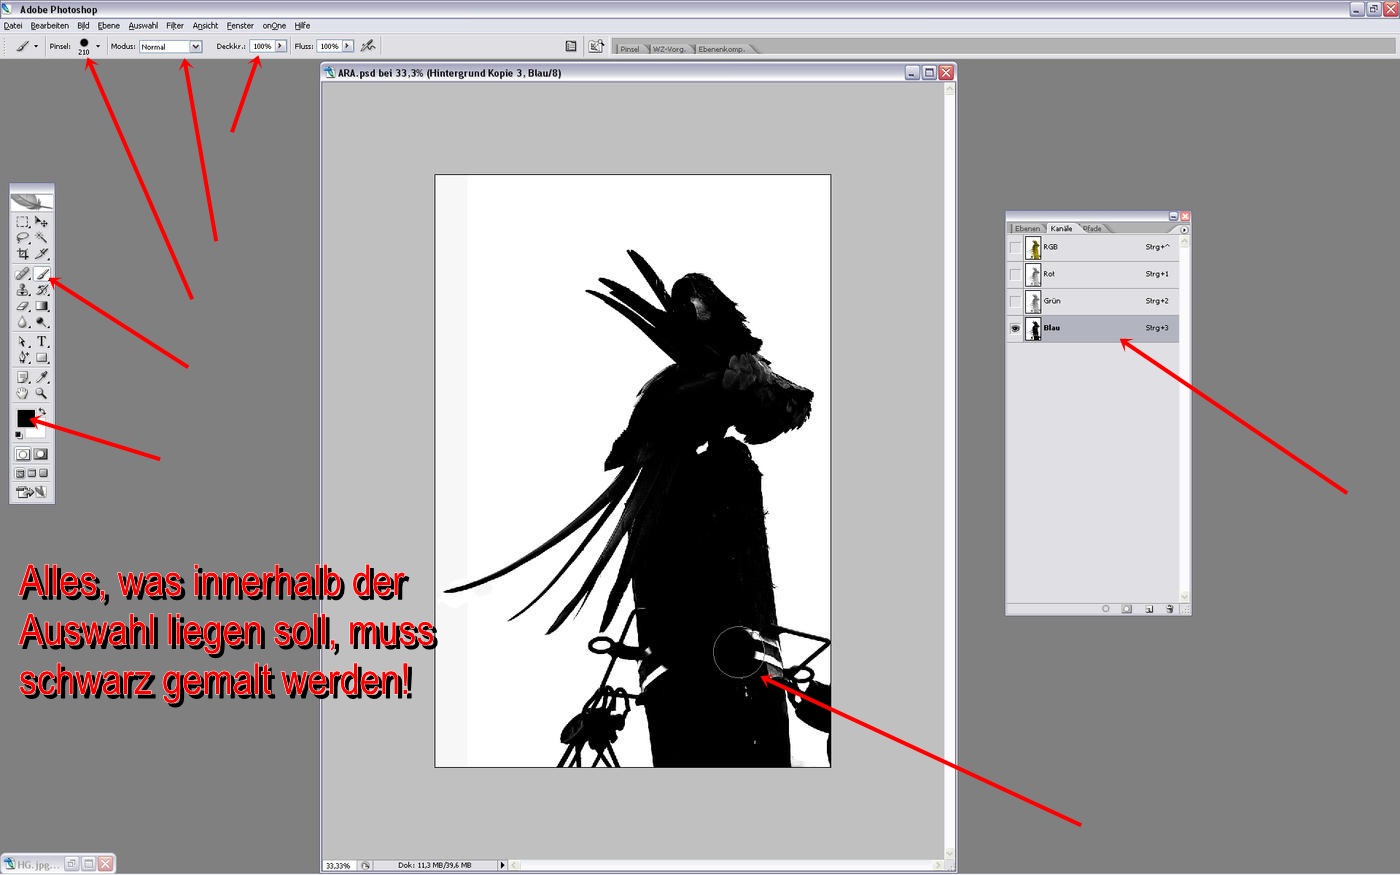Switch to Full Screen mode

pos(43,473)
